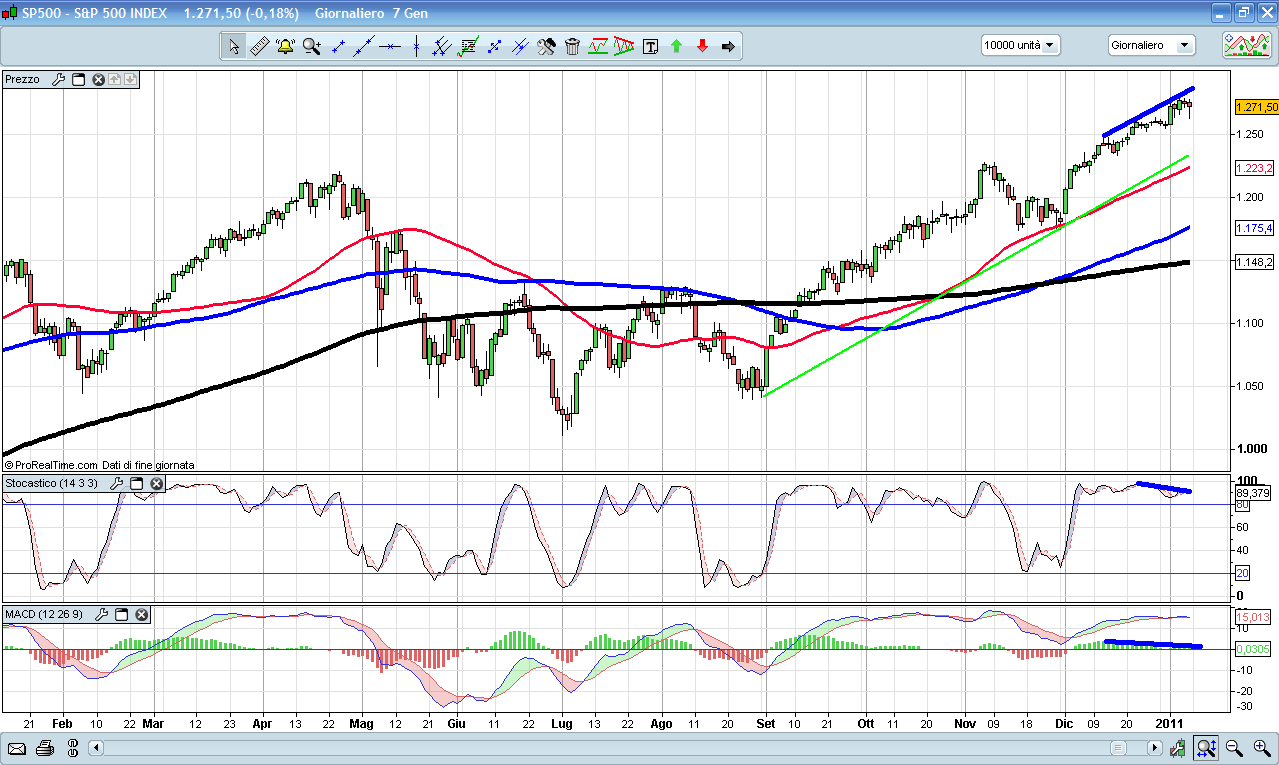Select the magnifier zoom tool in toolbar
Image resolution: width=1279 pixels, height=765 pixels.
(x=311, y=46)
